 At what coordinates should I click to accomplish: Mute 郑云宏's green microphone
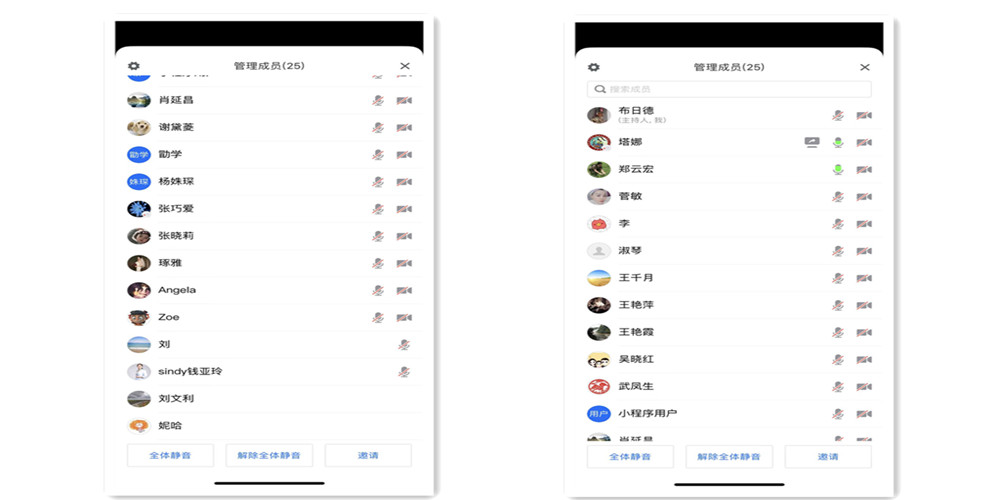pyautogui.click(x=838, y=169)
